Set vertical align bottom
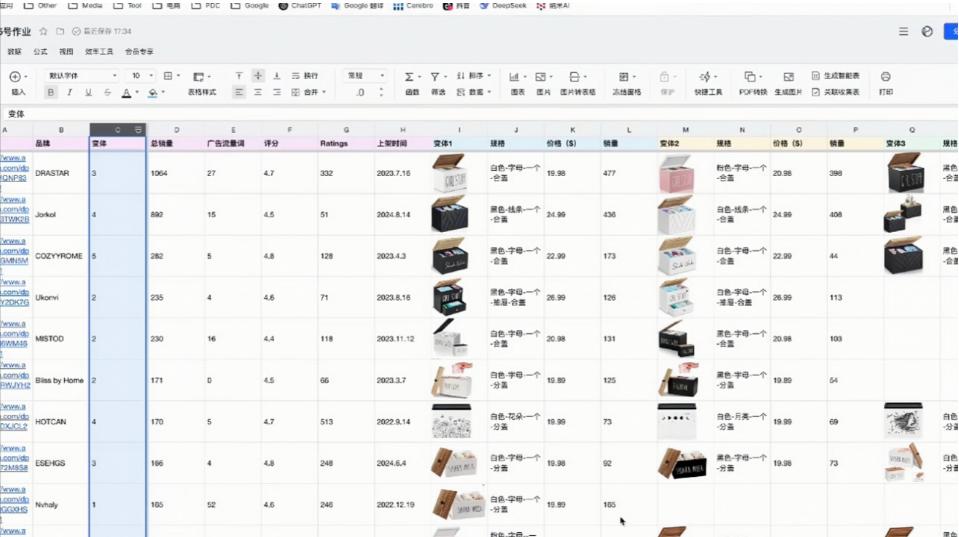959x537 pixels. coord(276,76)
